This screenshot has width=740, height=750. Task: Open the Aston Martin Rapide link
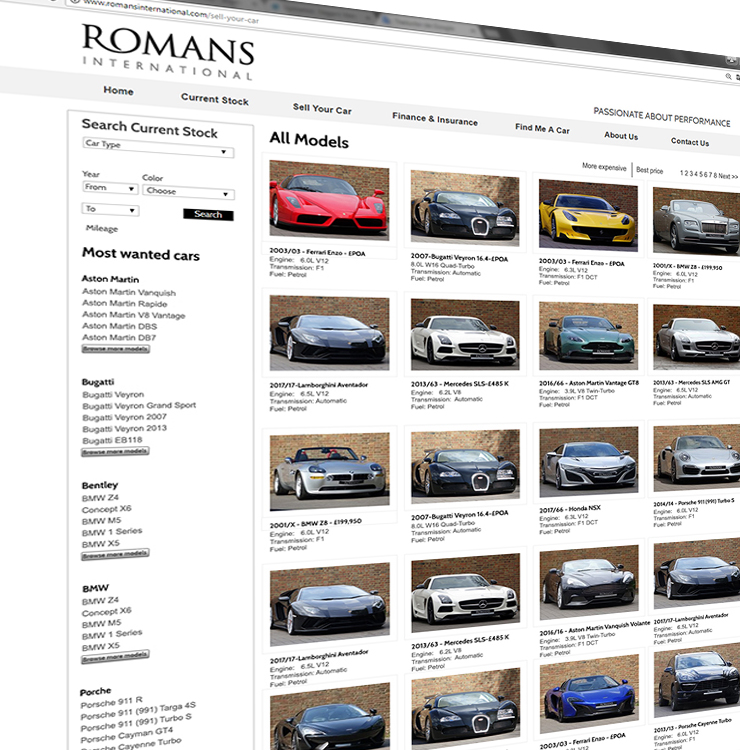click(125, 303)
